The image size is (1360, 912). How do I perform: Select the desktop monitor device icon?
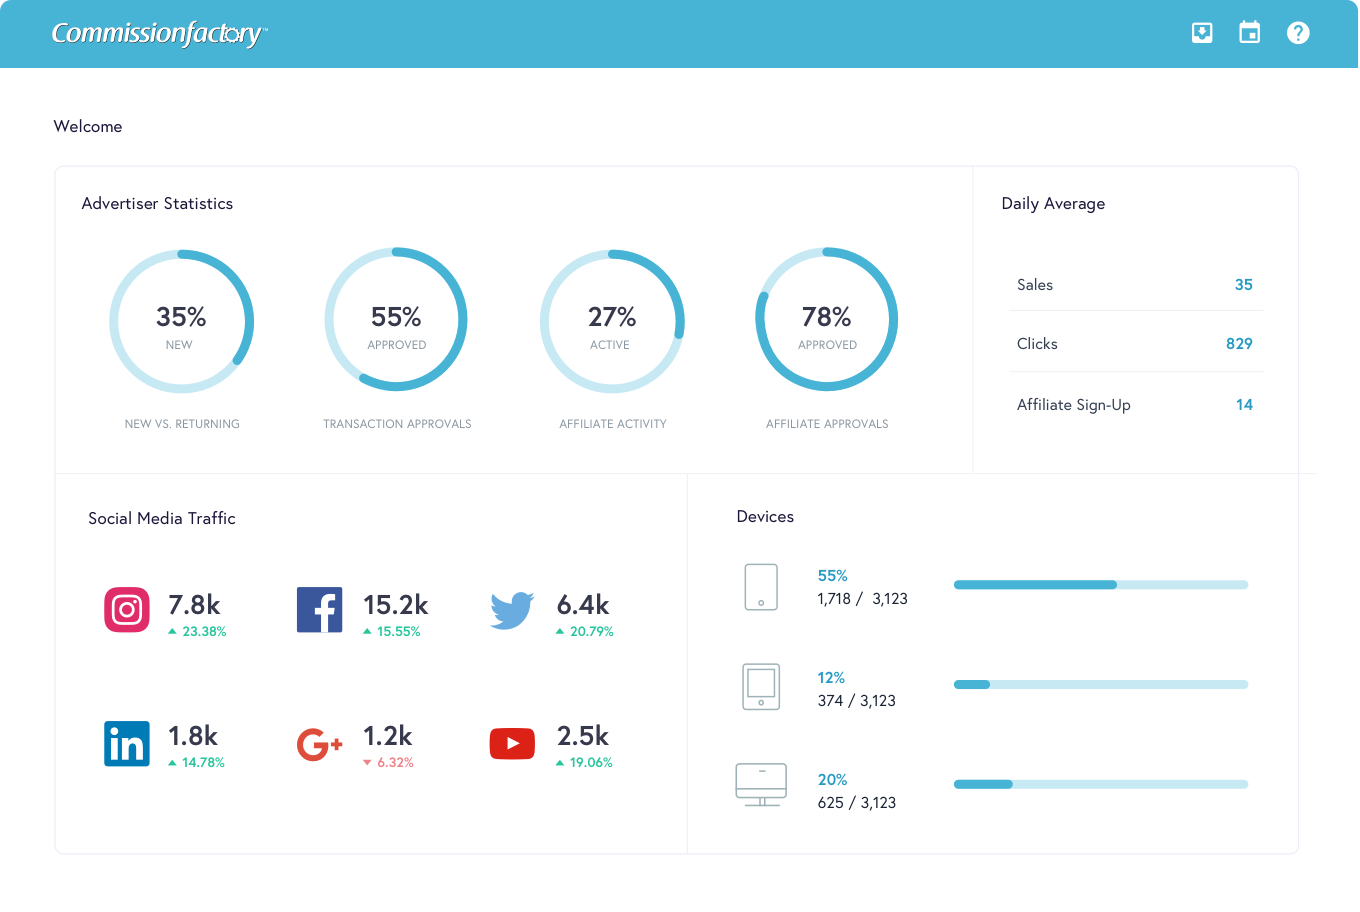(761, 785)
